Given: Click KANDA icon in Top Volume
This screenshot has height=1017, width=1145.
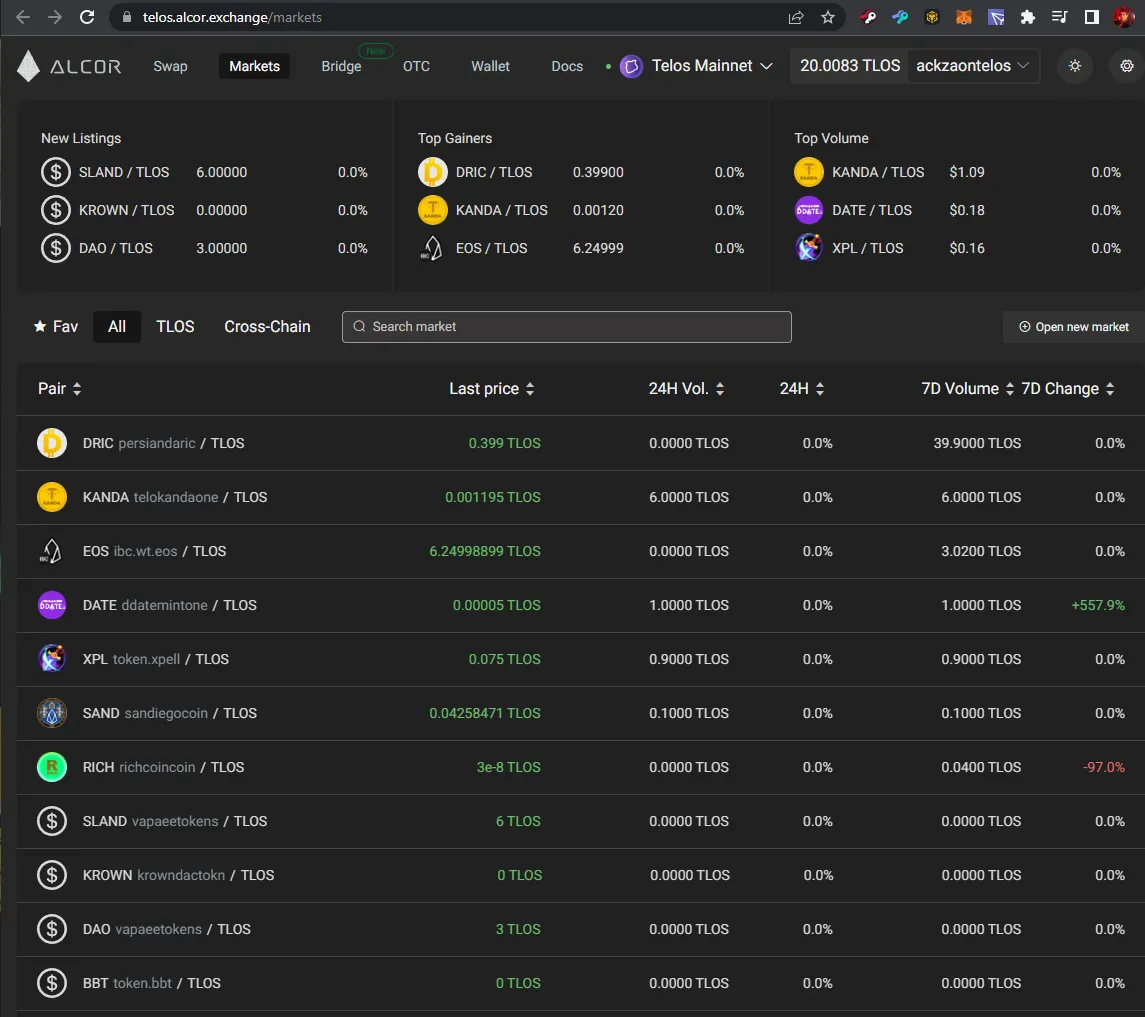Looking at the screenshot, I should (808, 172).
